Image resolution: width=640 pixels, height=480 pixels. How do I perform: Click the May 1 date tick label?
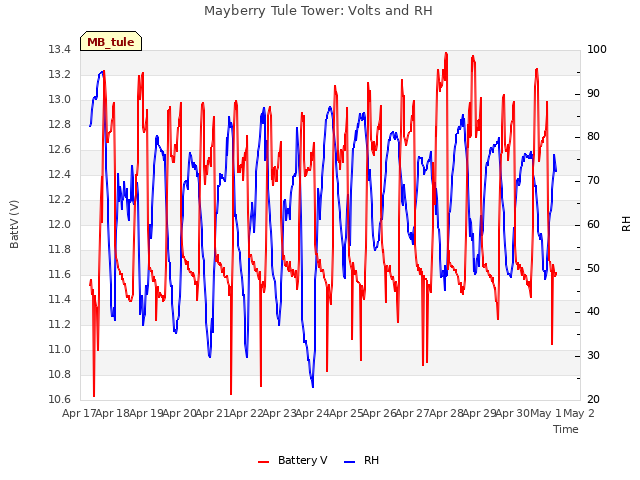[x=546, y=413]
